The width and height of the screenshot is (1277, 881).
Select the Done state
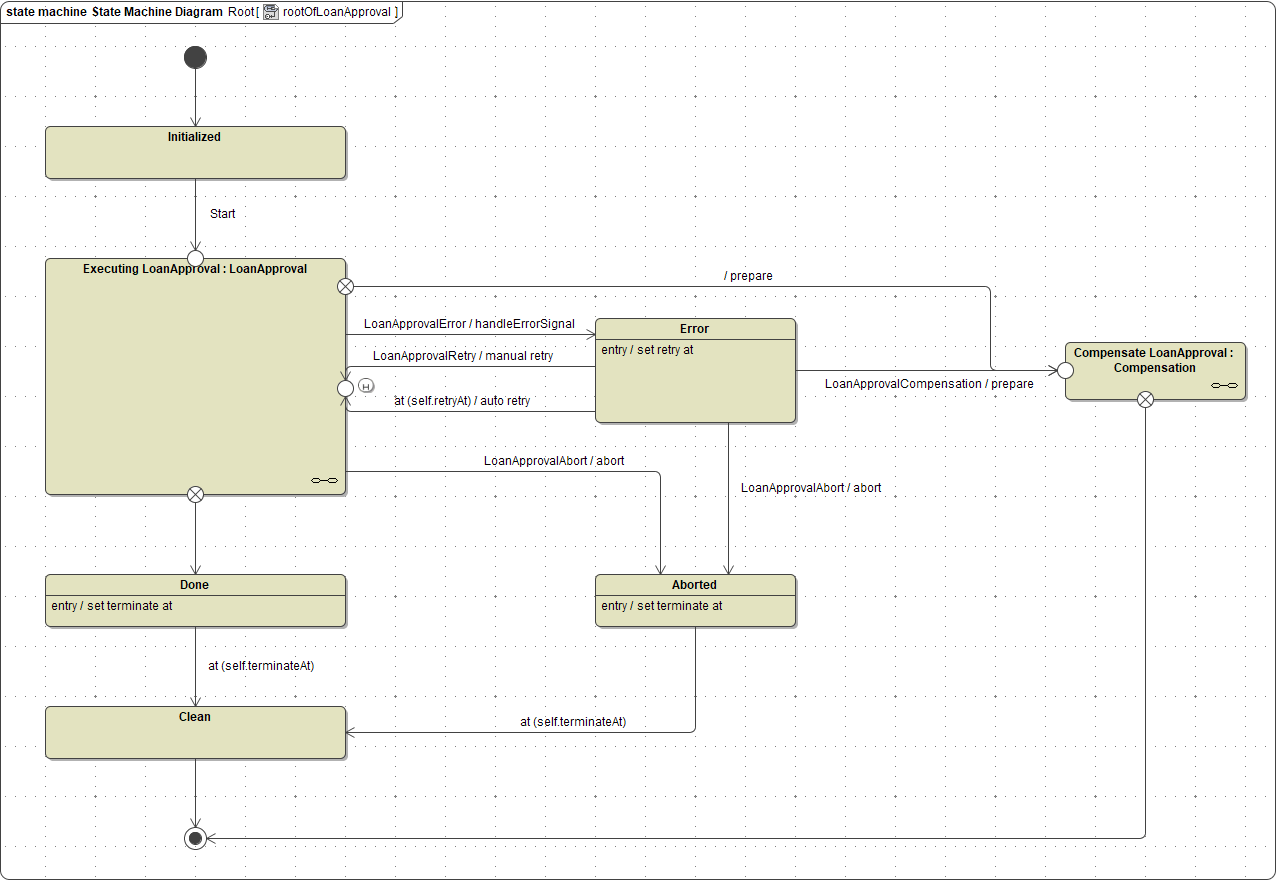pos(195,600)
